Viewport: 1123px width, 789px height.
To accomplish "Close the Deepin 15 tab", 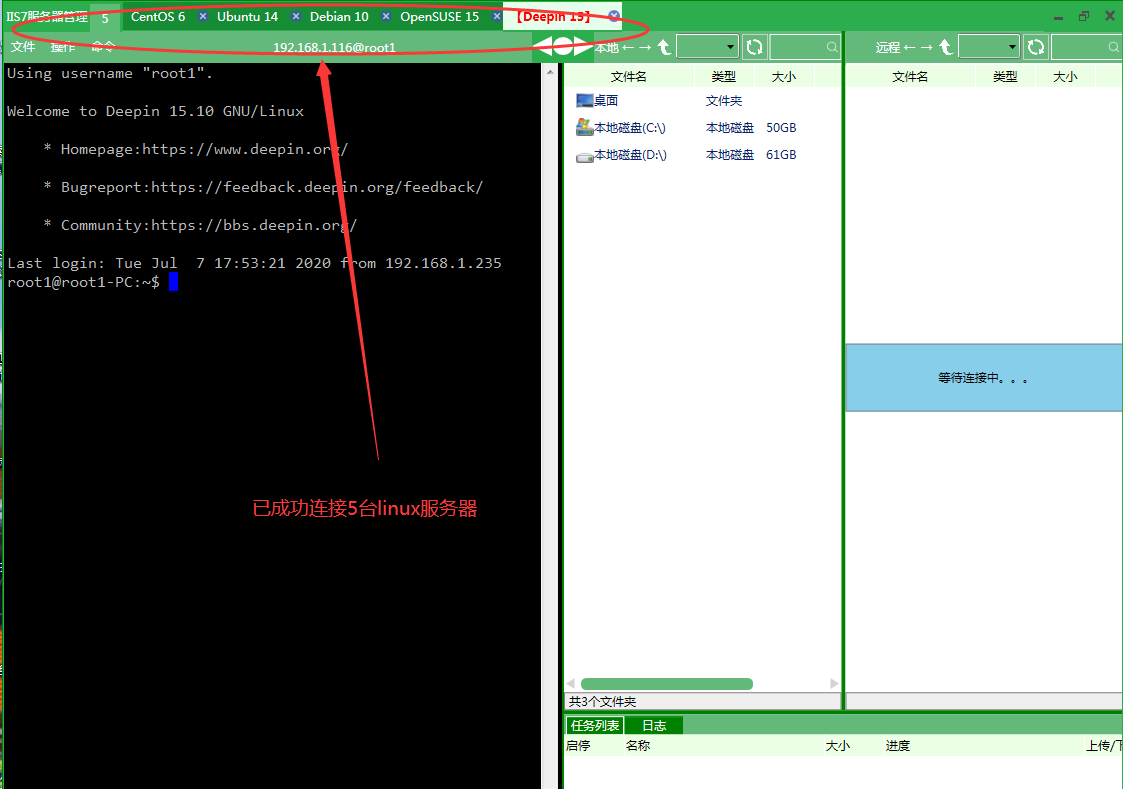I will [614, 16].
